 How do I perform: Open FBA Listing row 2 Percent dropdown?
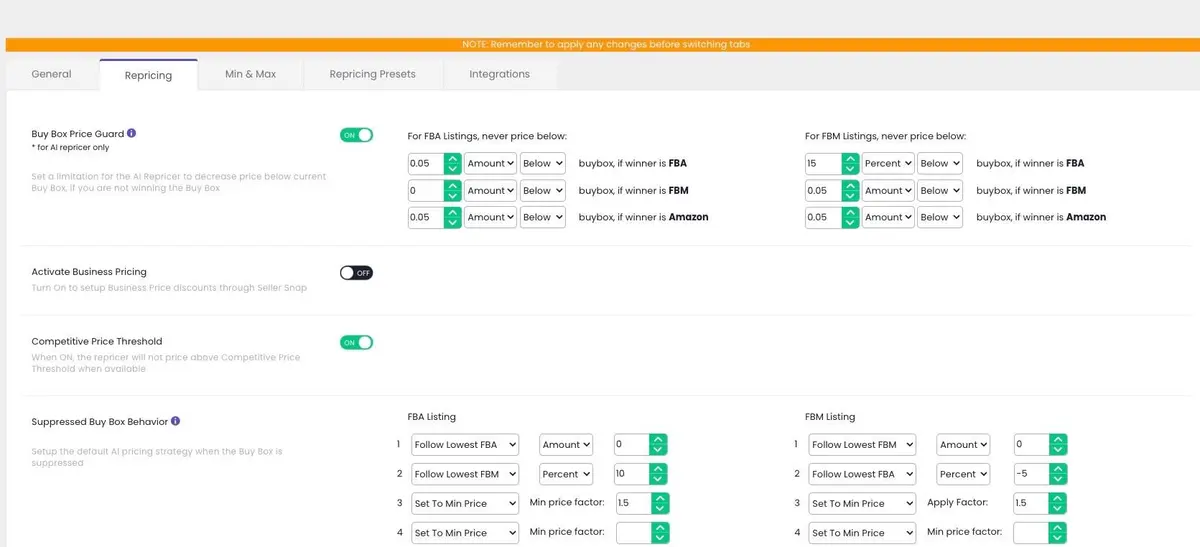[x=566, y=474]
